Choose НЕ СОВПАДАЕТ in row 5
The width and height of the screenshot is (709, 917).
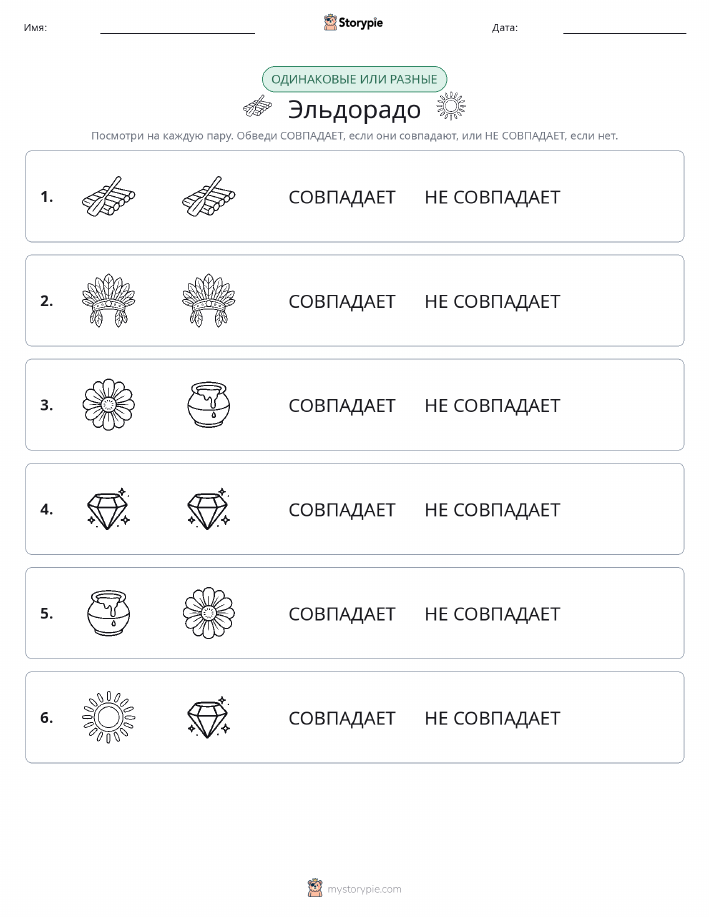click(x=492, y=613)
